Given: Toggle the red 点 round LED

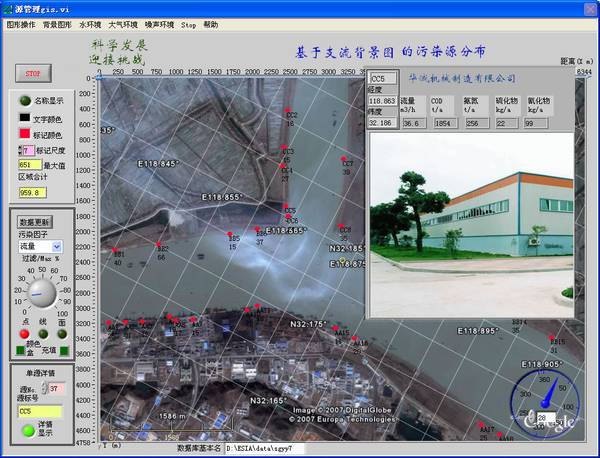Looking at the screenshot, I should point(24,334).
